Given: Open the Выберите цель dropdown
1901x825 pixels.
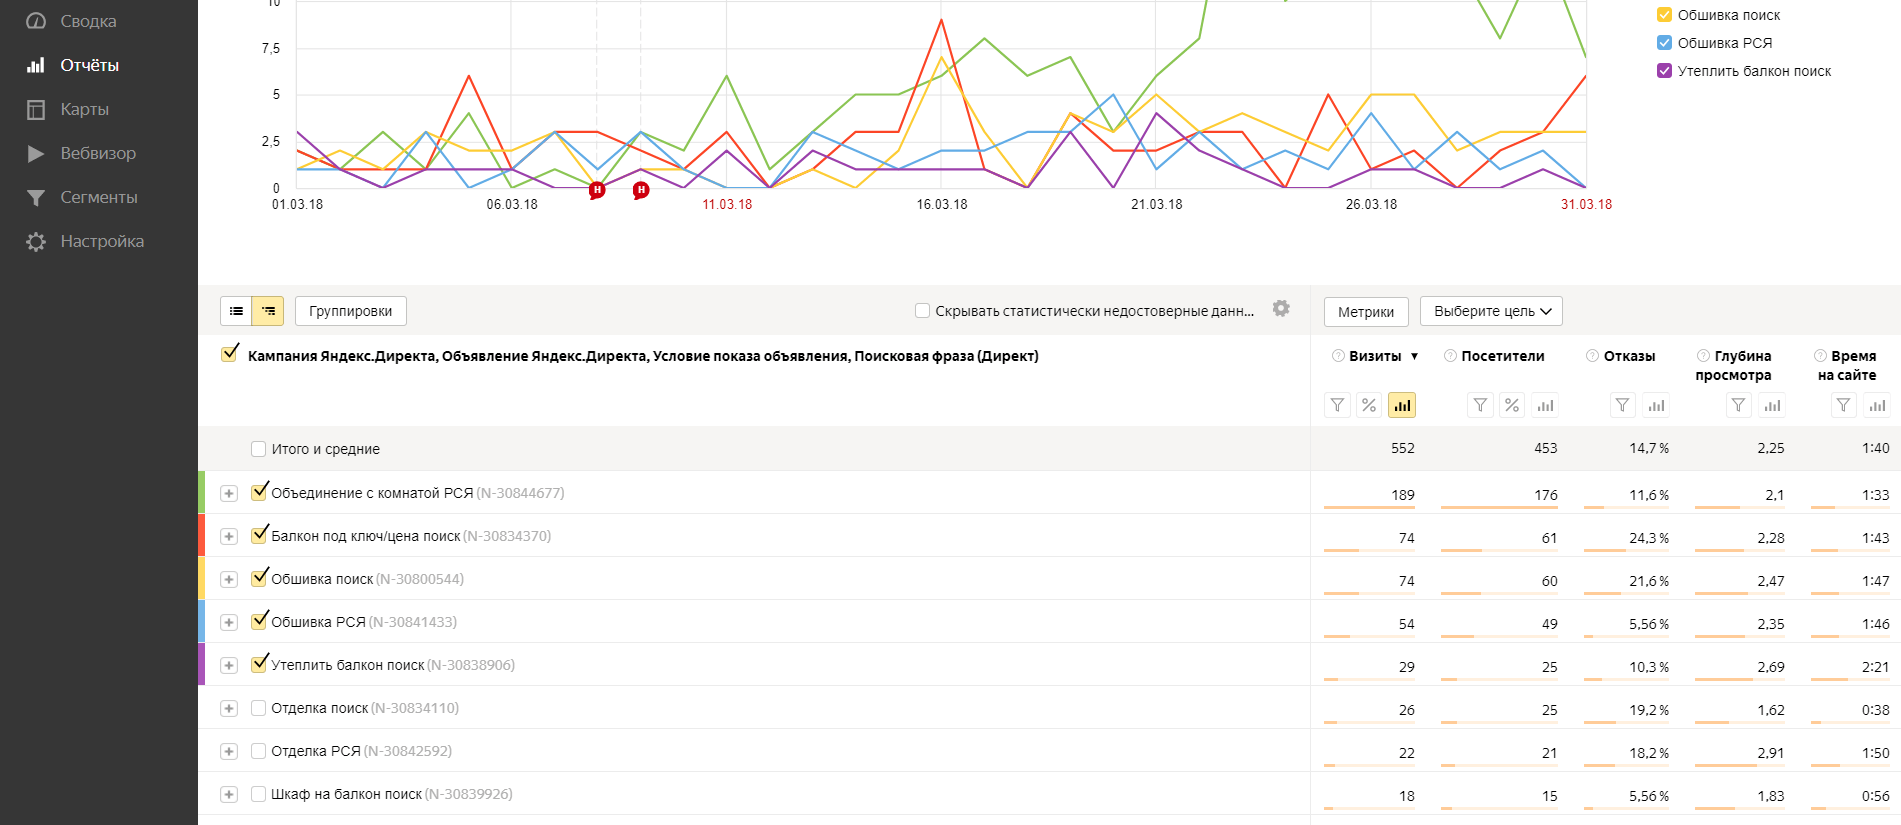Looking at the screenshot, I should [x=1491, y=311].
